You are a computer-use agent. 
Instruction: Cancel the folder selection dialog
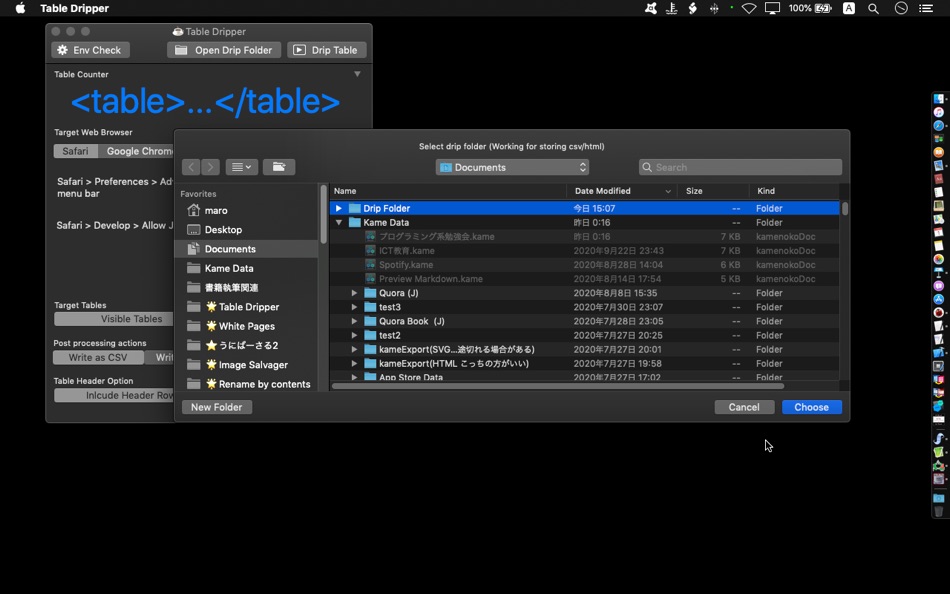(x=744, y=407)
